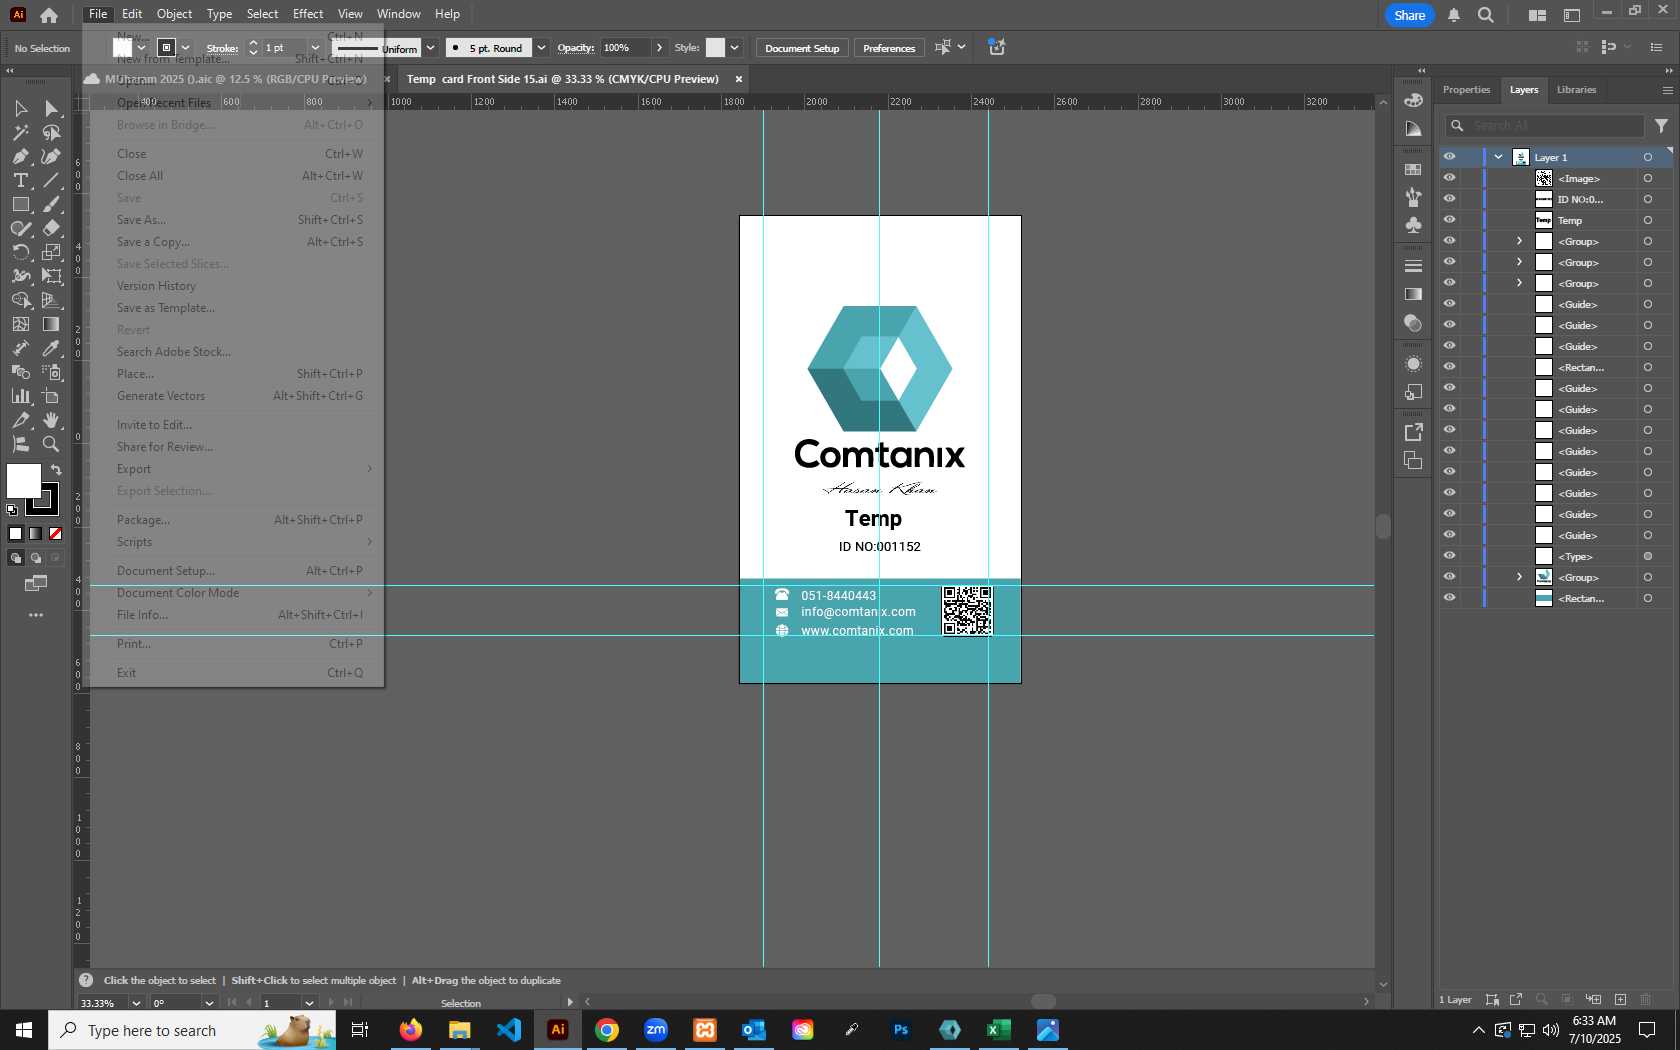1680x1050 pixels.
Task: Expand the opacity 100% arrow
Action: (659, 48)
